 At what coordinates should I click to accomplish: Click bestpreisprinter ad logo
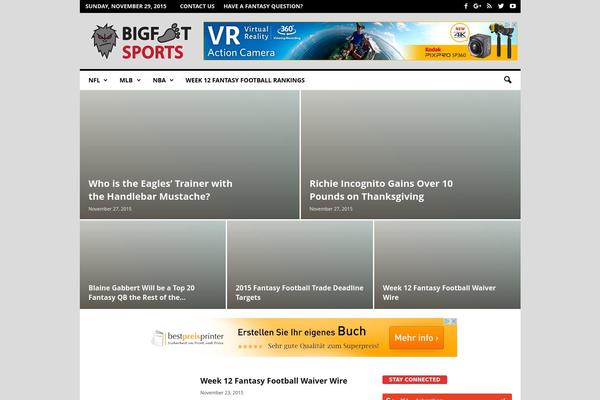pyautogui.click(x=188, y=338)
